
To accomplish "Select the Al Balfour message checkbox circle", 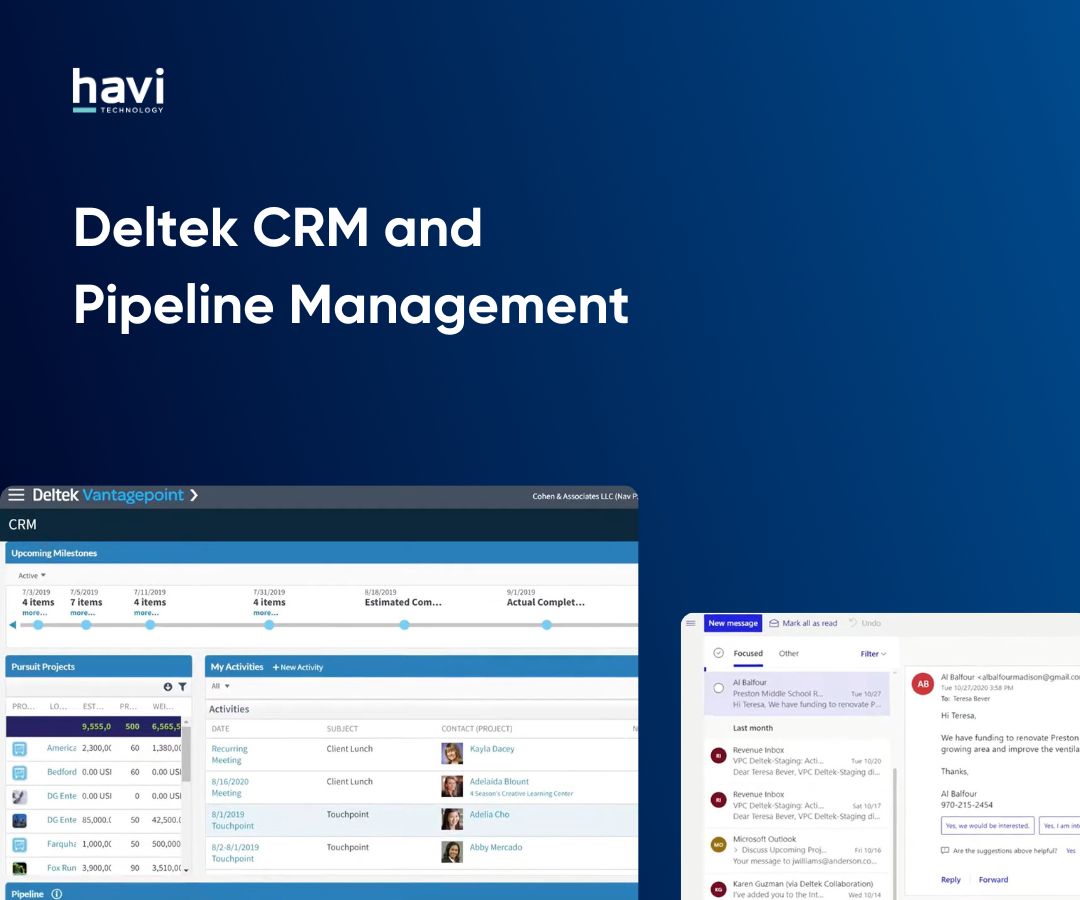I will [x=718, y=688].
